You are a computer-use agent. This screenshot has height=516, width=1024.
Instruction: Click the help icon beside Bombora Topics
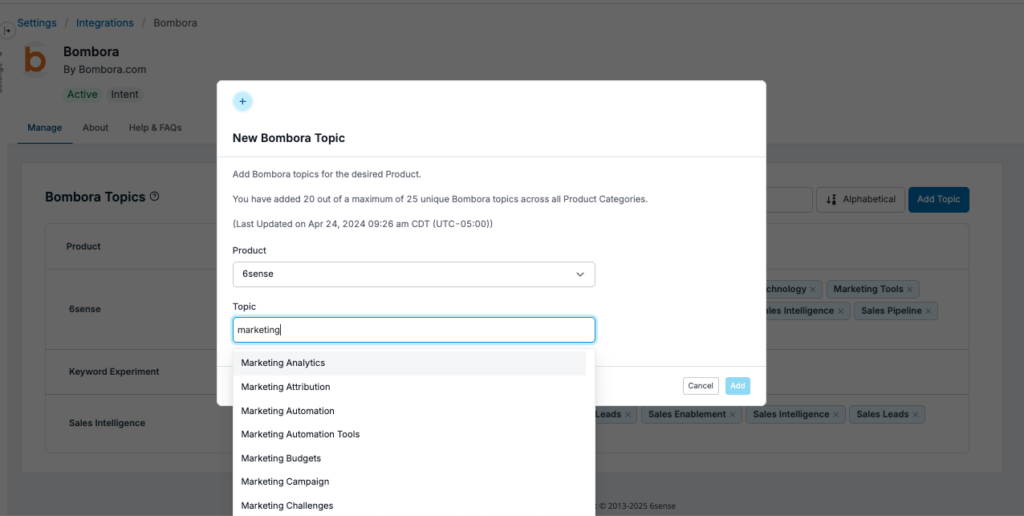(154, 197)
